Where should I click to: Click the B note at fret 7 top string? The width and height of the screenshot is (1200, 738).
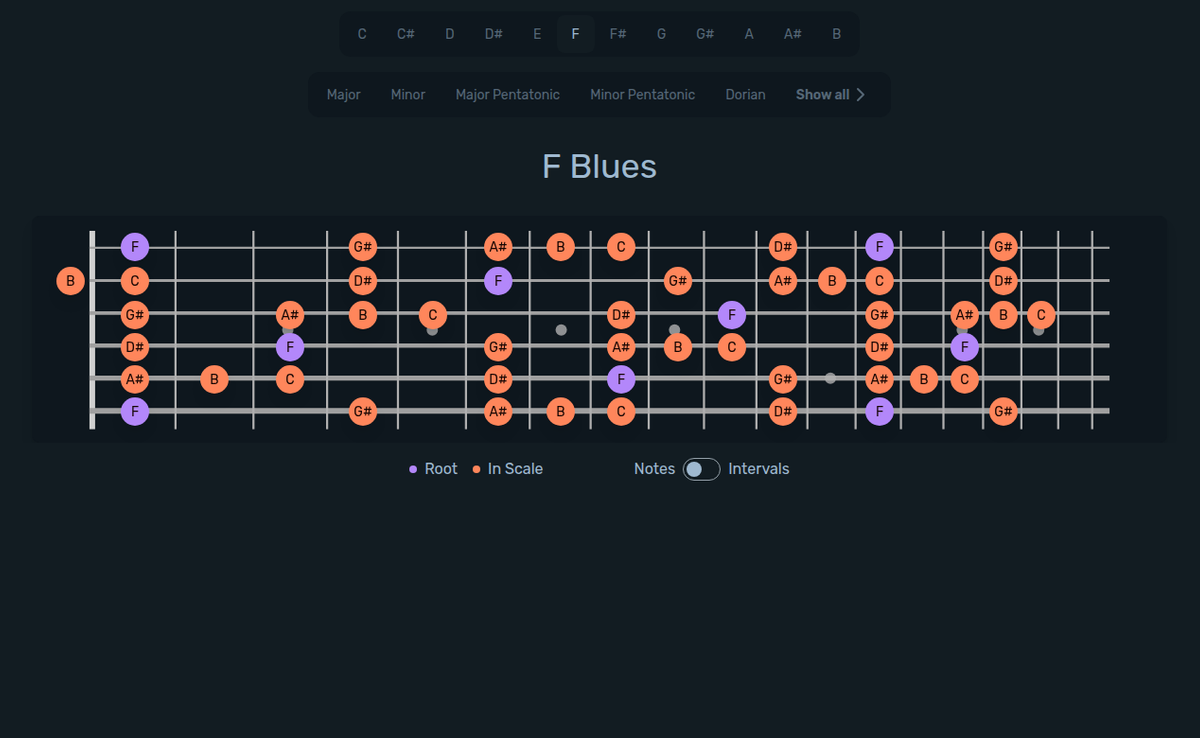(561, 246)
